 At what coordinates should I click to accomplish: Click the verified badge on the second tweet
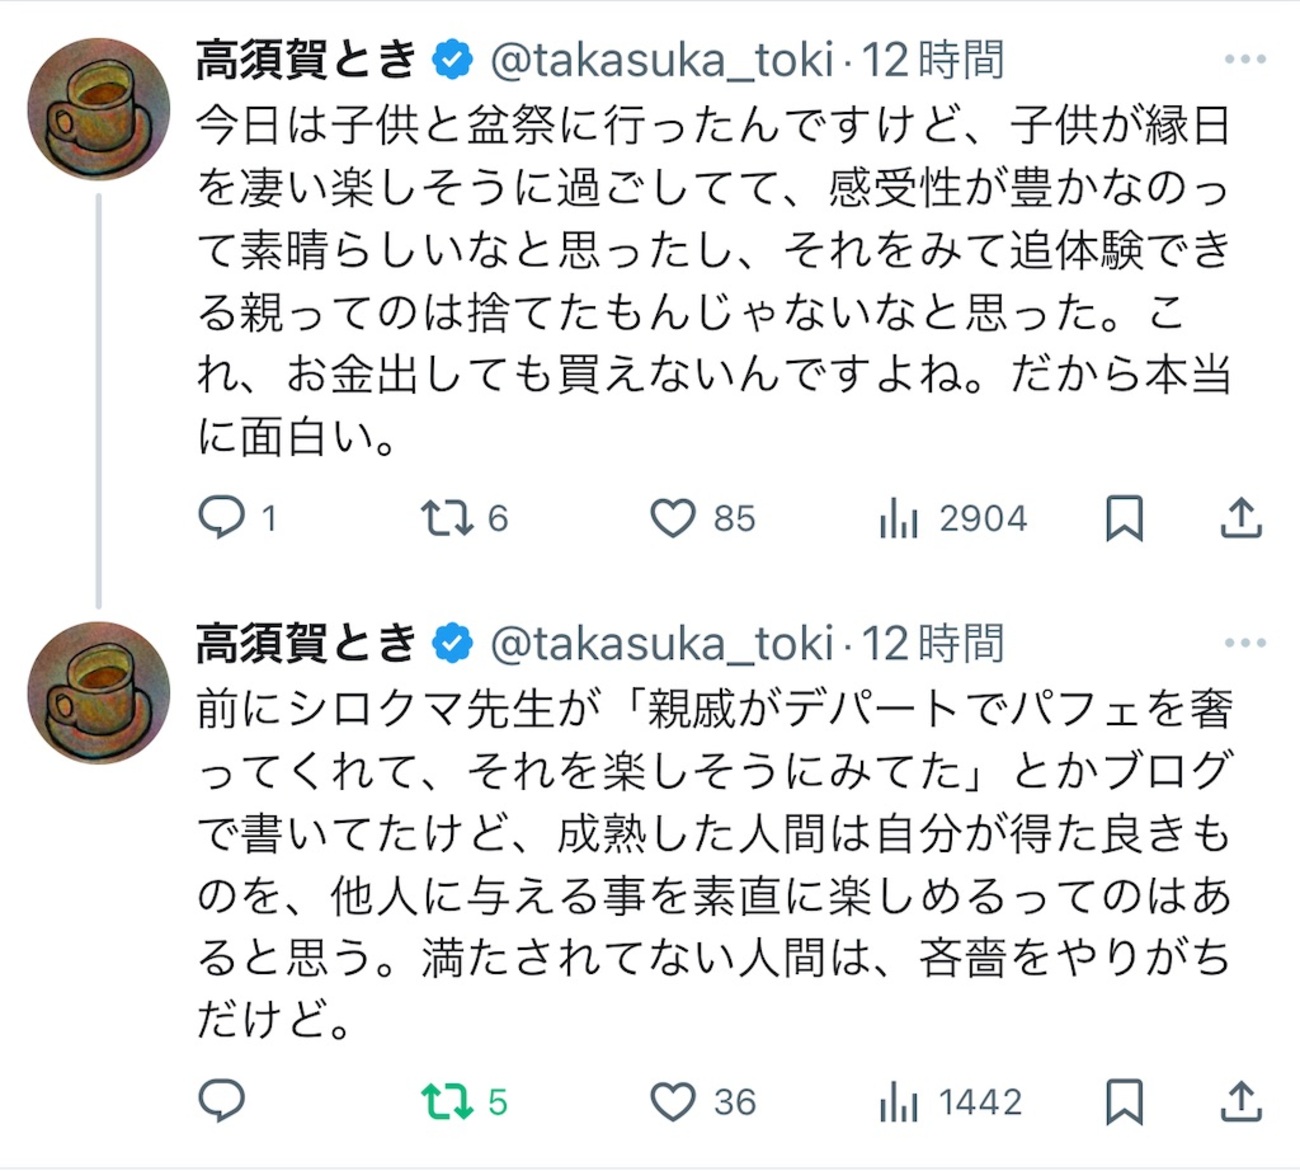pos(452,643)
